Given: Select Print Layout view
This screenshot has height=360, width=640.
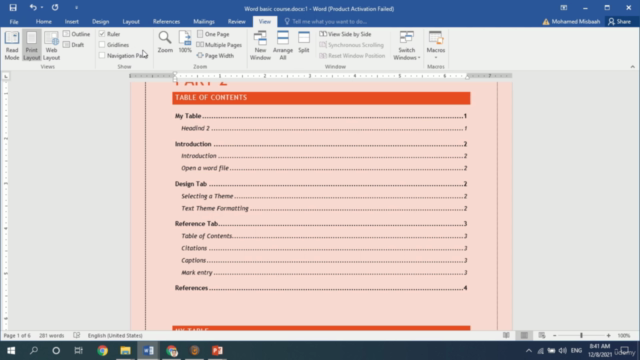Looking at the screenshot, I should (x=31, y=46).
